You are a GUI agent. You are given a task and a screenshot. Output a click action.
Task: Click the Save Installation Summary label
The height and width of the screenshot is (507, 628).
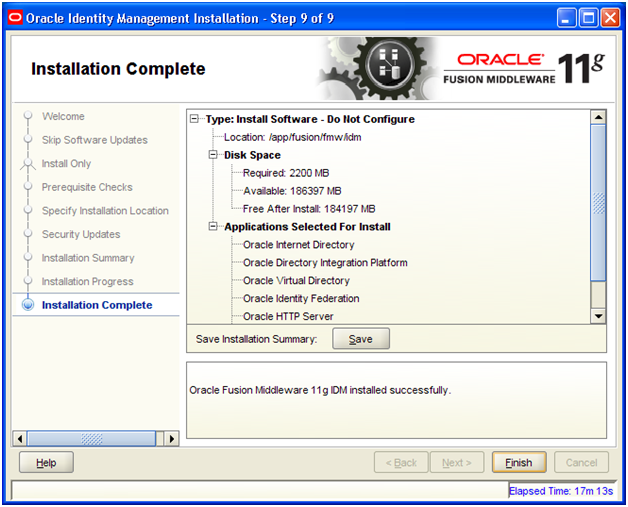[x=256, y=339]
